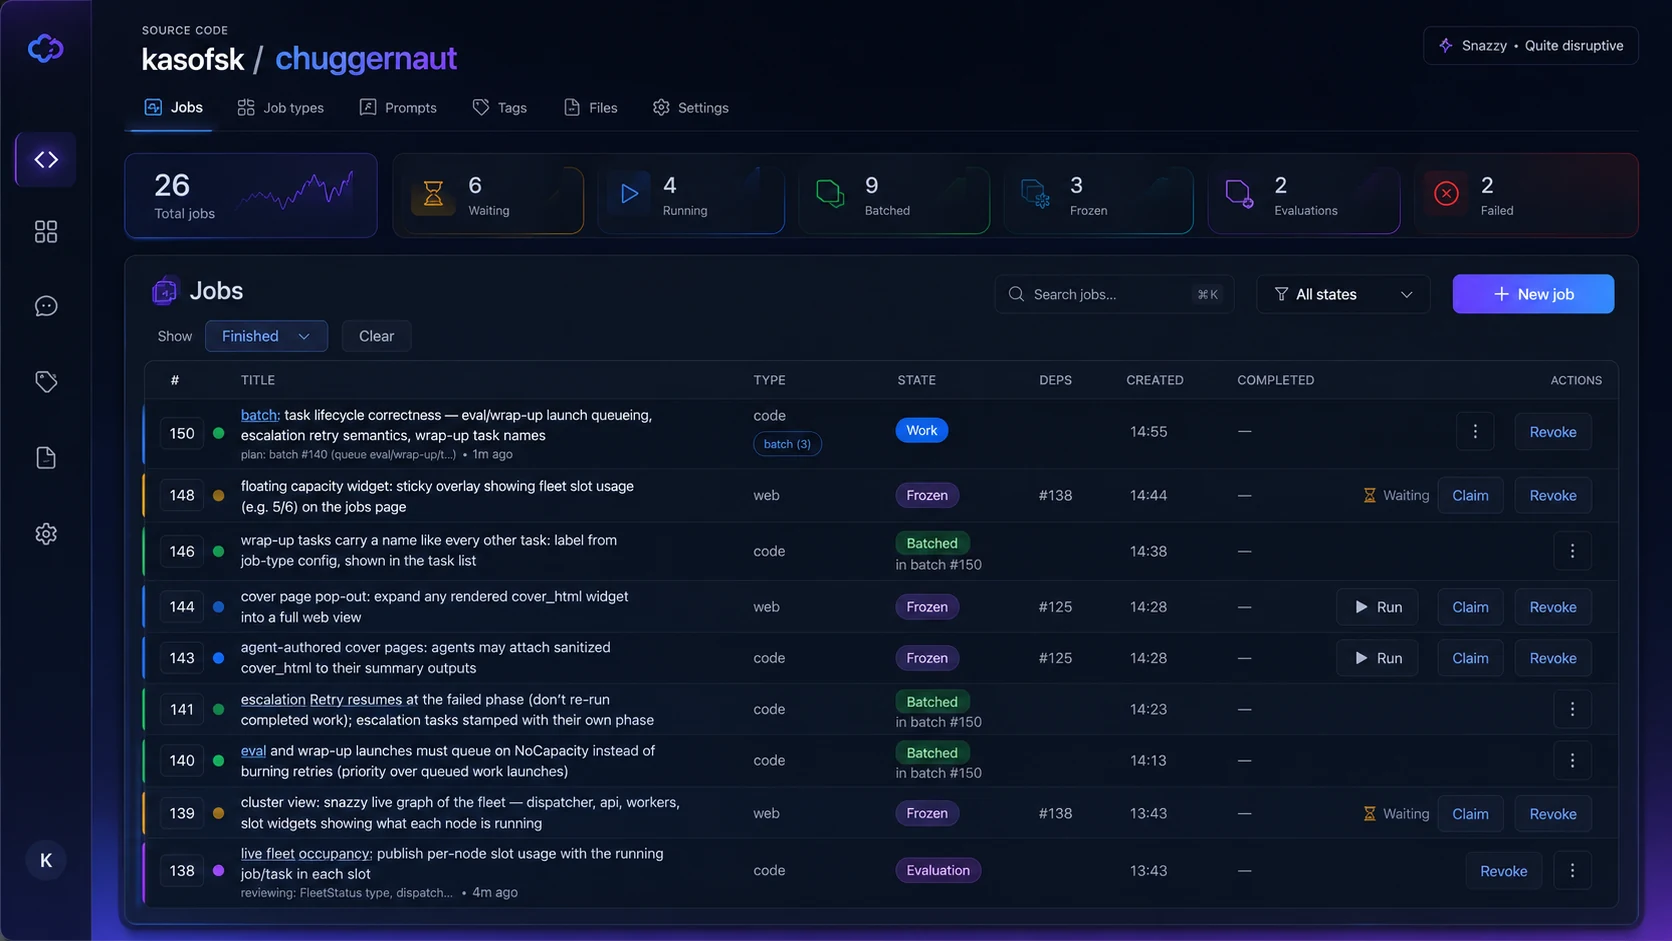This screenshot has width=1672, height=941.
Task: Revoke job 138
Action: [x=1503, y=871]
